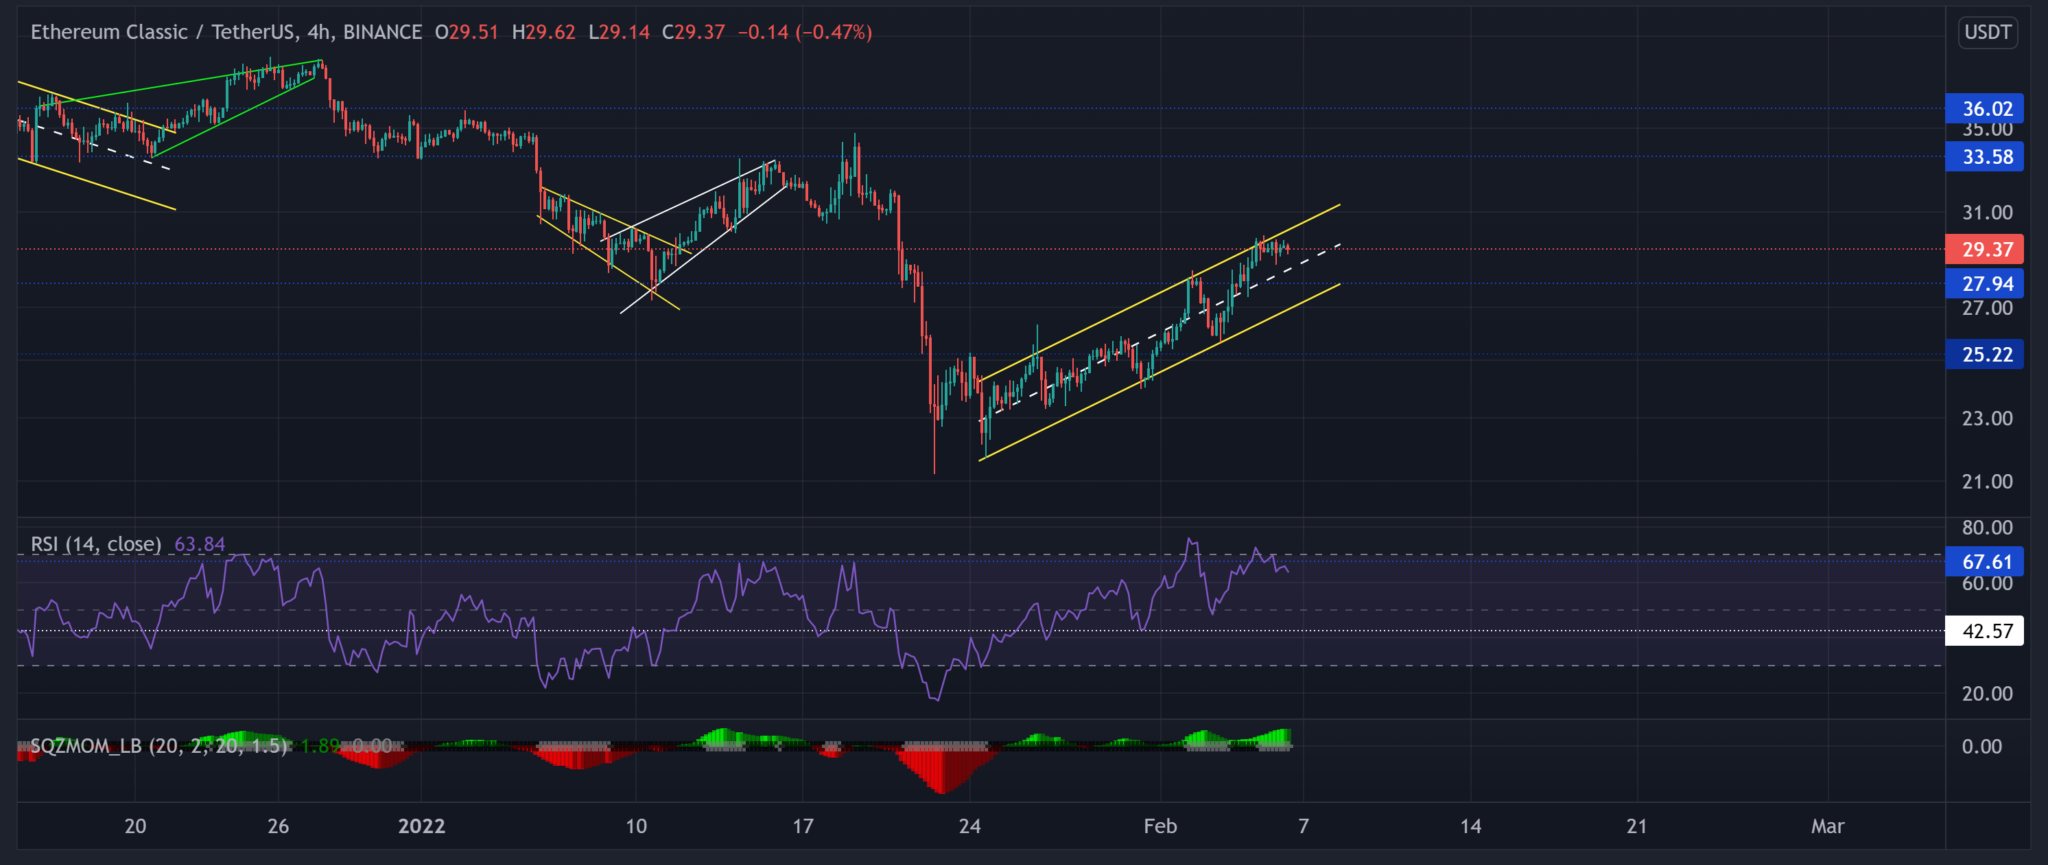Click the Feb date on time axis
2048x865 pixels.
(1160, 826)
